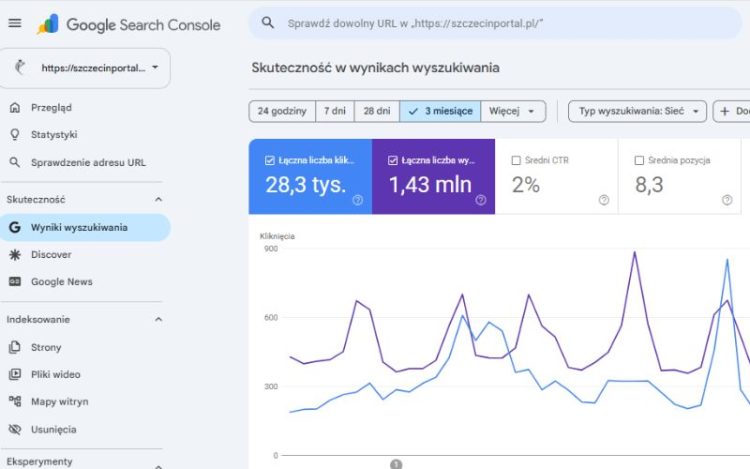
Task: Click the Usunięcia crossed-eye icon
Action: [15, 429]
